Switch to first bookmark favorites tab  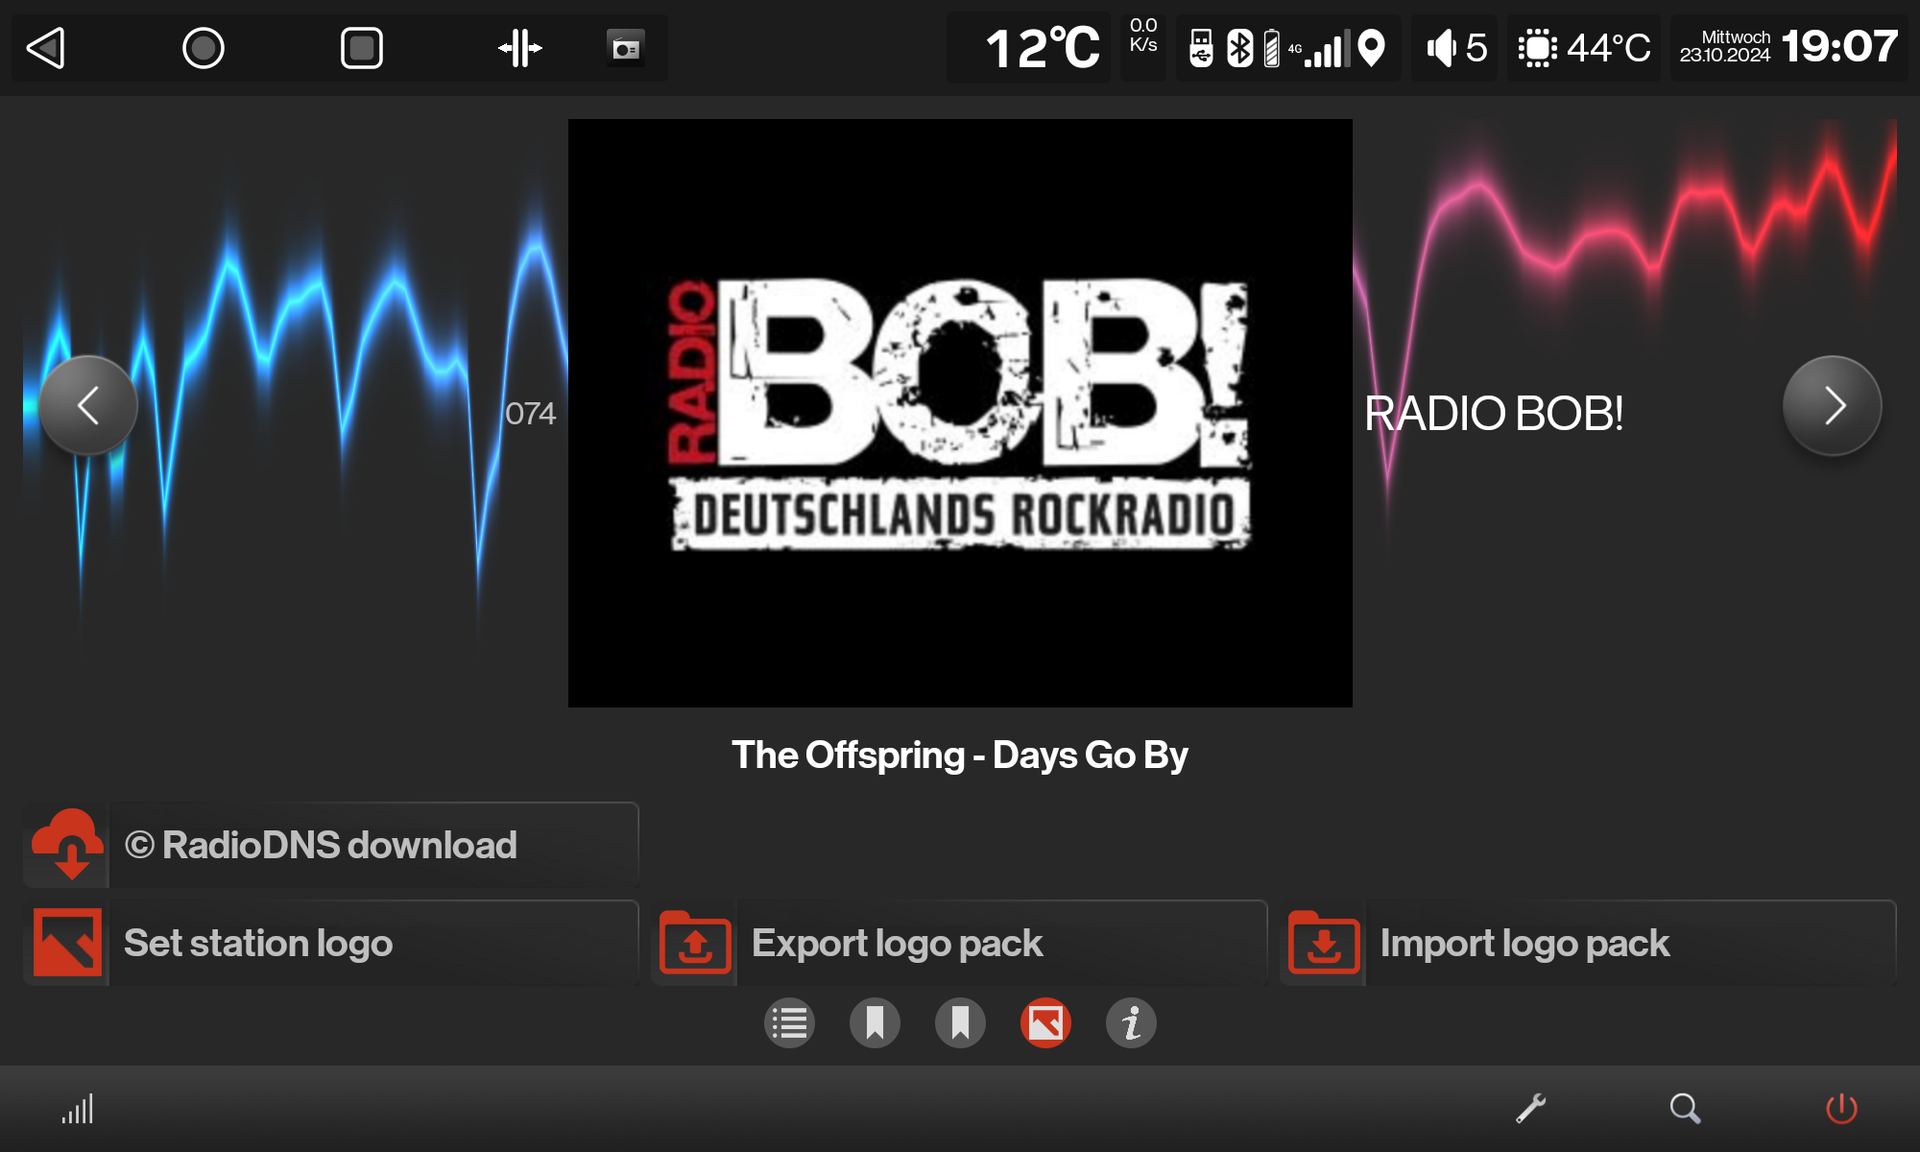[875, 1023]
